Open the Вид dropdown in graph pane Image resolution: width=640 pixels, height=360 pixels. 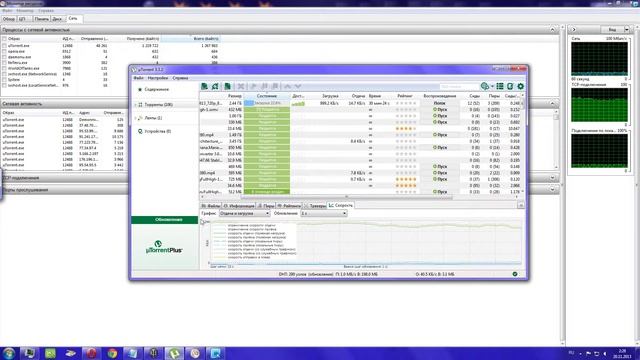[616, 29]
